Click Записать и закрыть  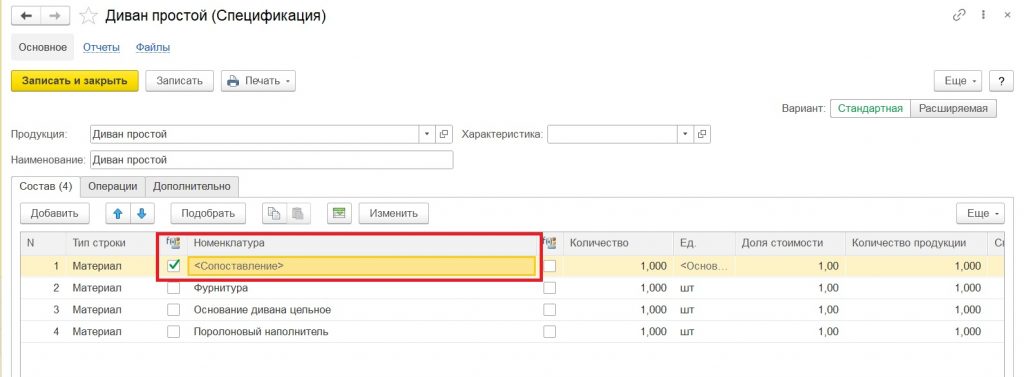74,81
